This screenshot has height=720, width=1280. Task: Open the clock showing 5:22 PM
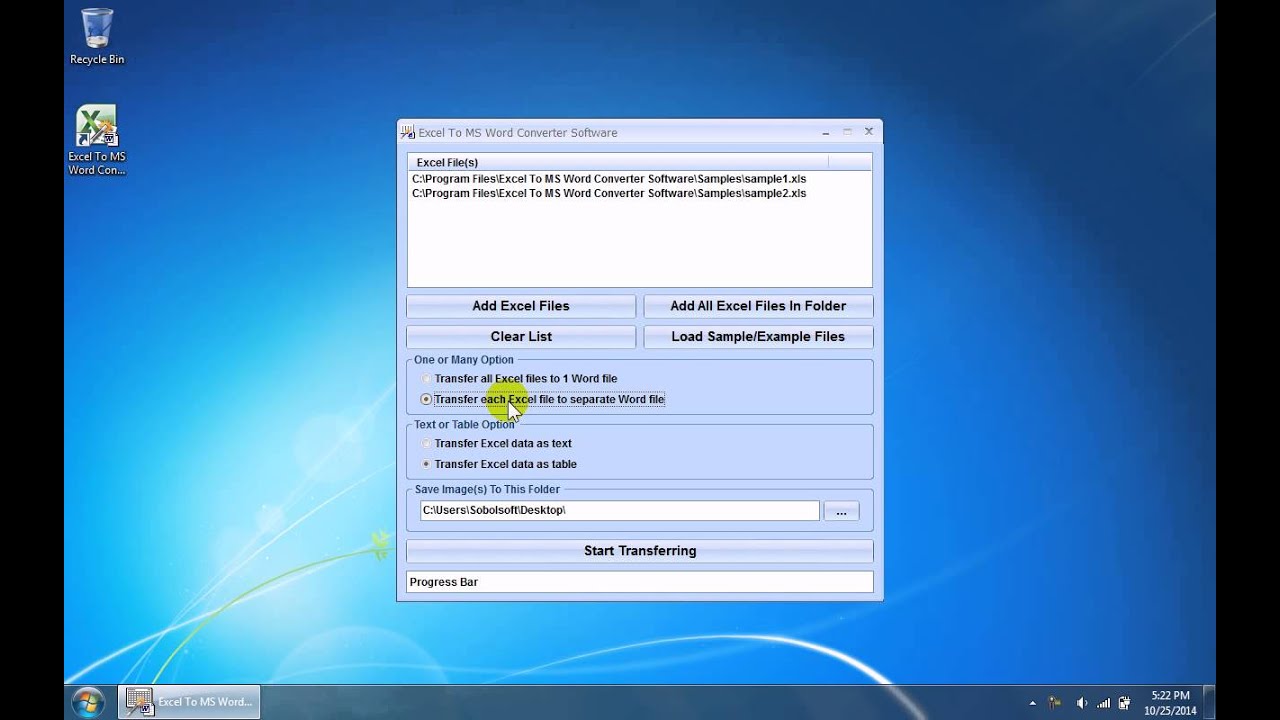coord(1170,702)
